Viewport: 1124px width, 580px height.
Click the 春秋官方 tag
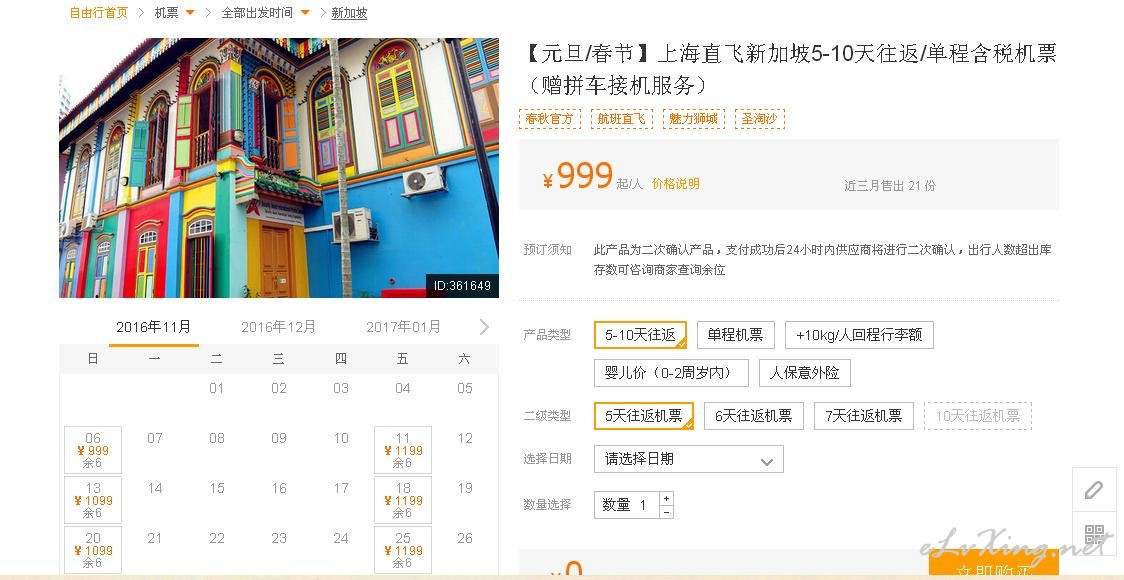[550, 119]
